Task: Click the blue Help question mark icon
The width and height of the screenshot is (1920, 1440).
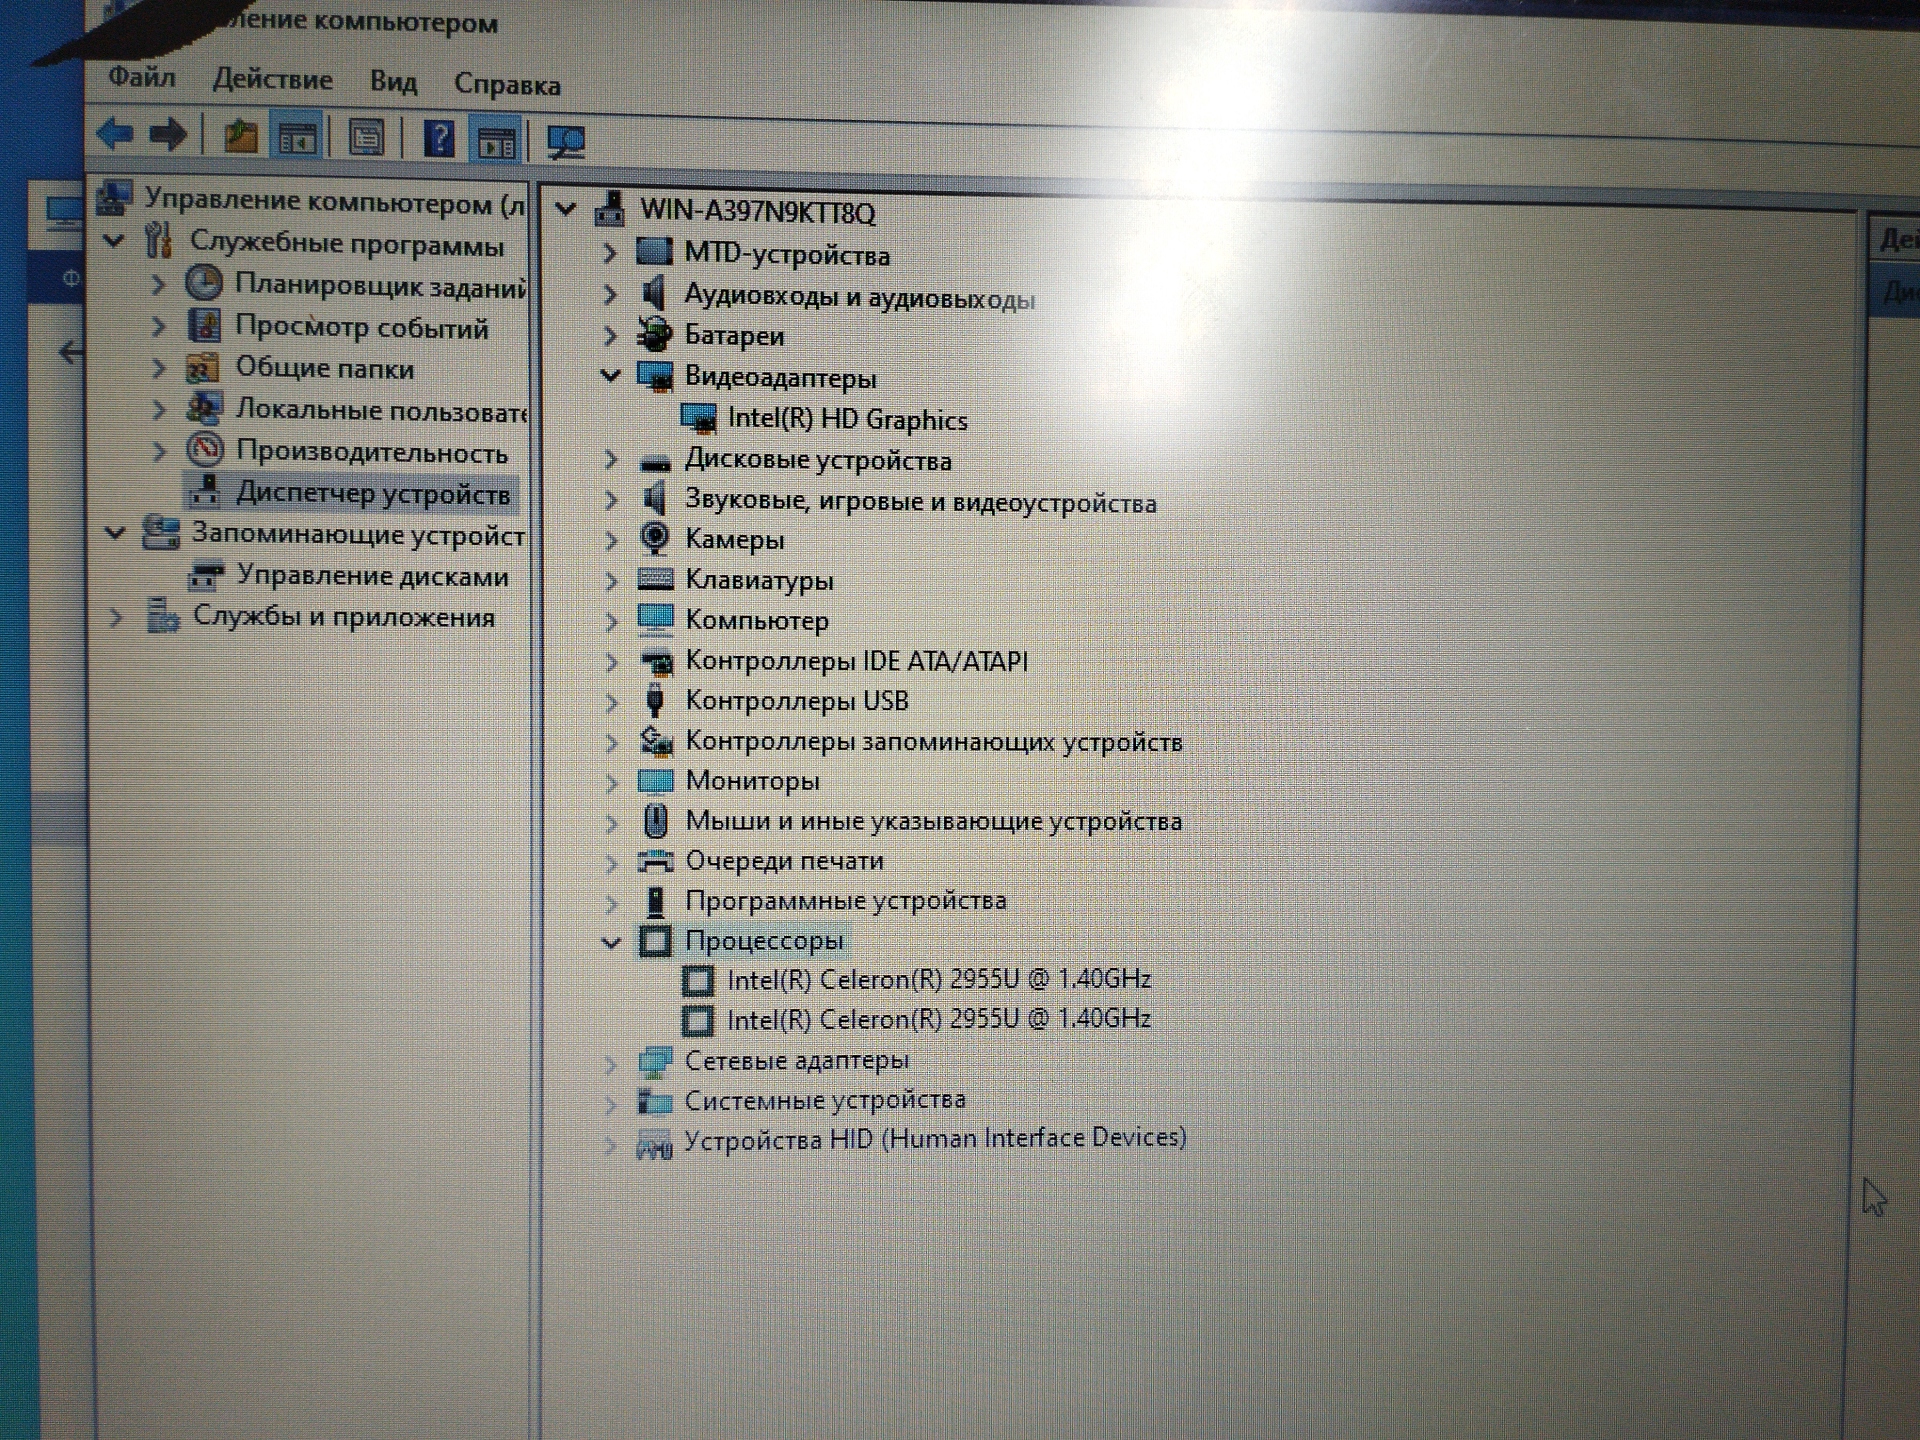Action: [x=439, y=138]
